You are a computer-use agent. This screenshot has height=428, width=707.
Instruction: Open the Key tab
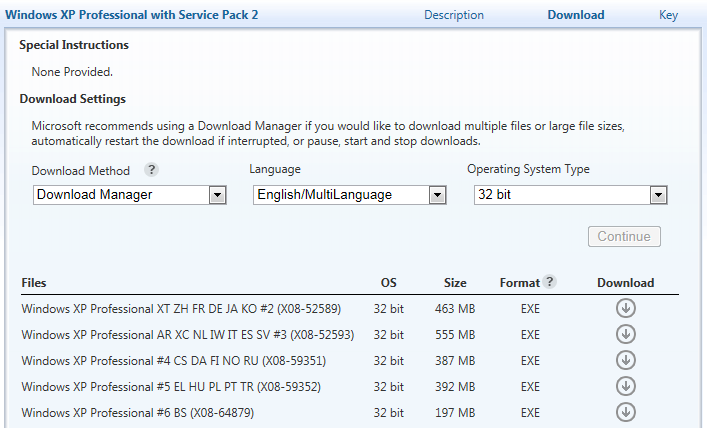coord(668,15)
